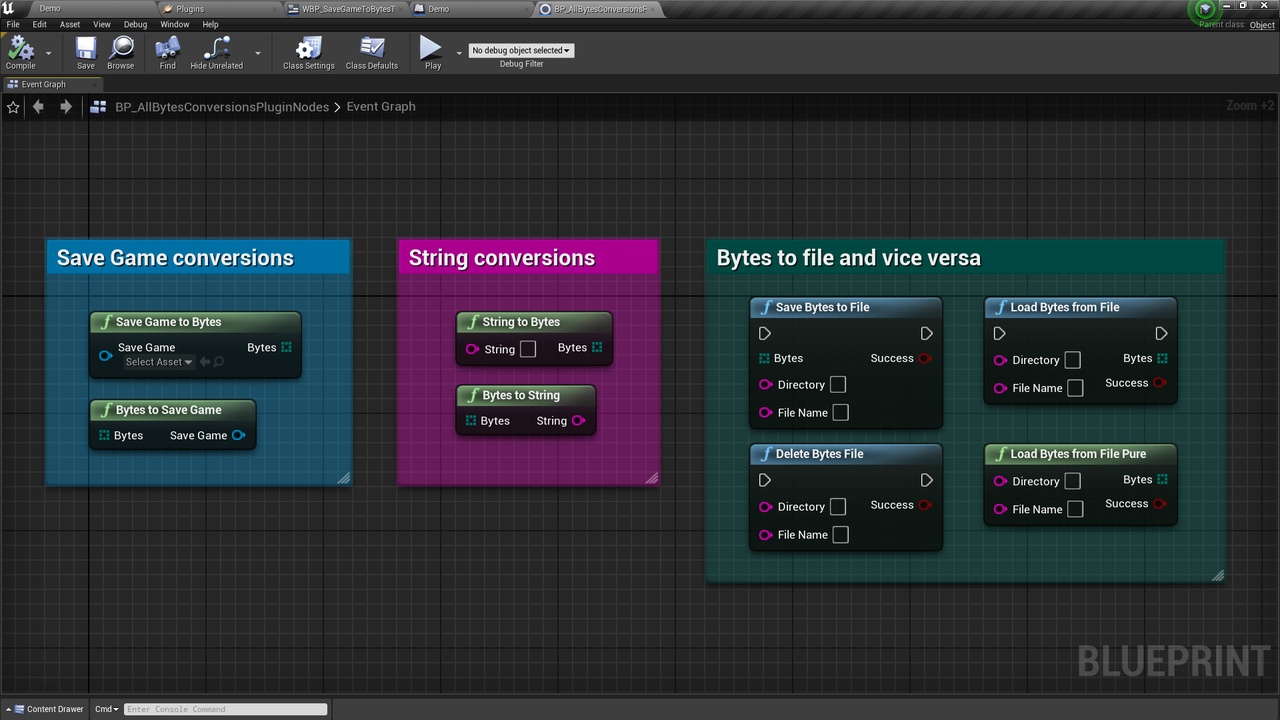Screen dimensions: 1280x720
Task: Open the View menu
Action: tap(102, 24)
